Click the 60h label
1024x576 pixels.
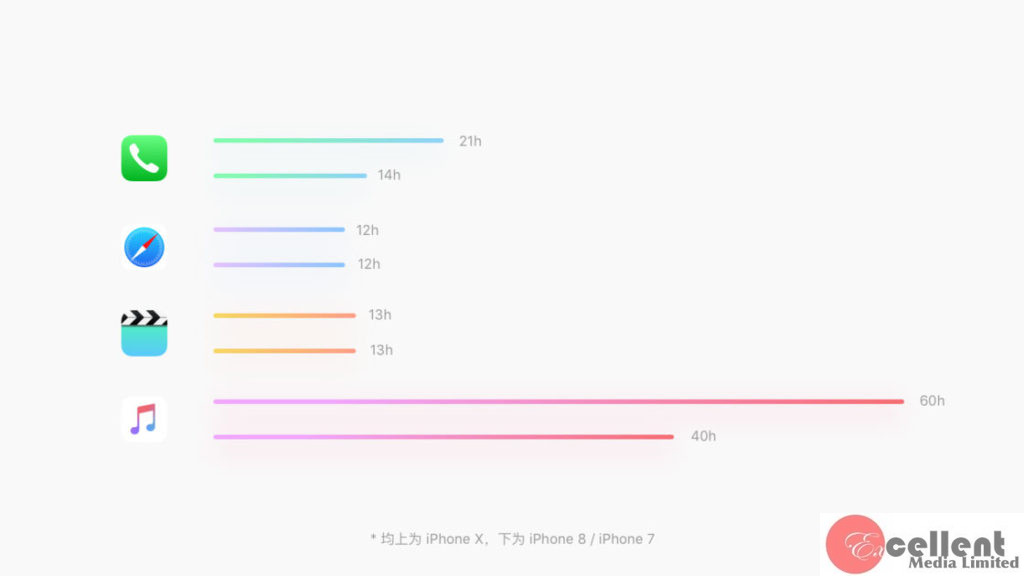(932, 401)
